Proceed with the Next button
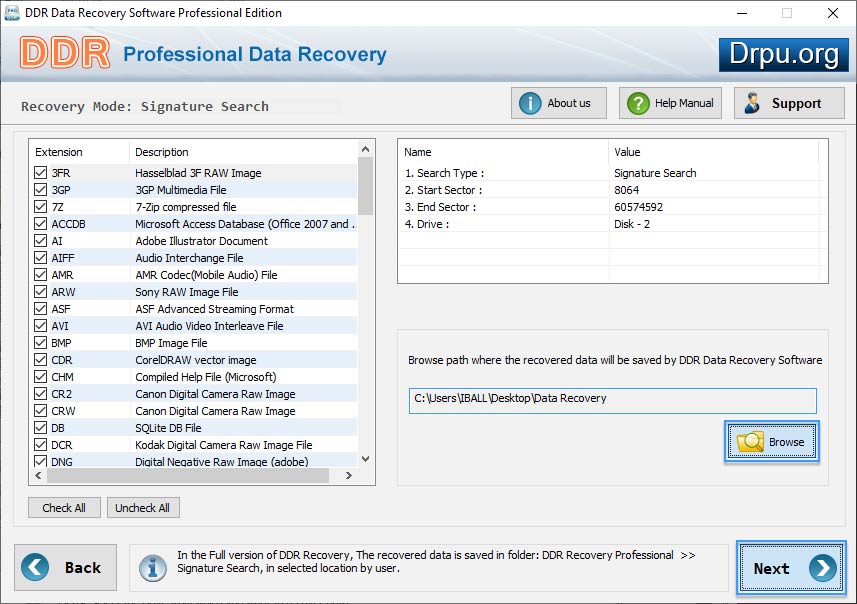This screenshot has width=857, height=604. [791, 568]
